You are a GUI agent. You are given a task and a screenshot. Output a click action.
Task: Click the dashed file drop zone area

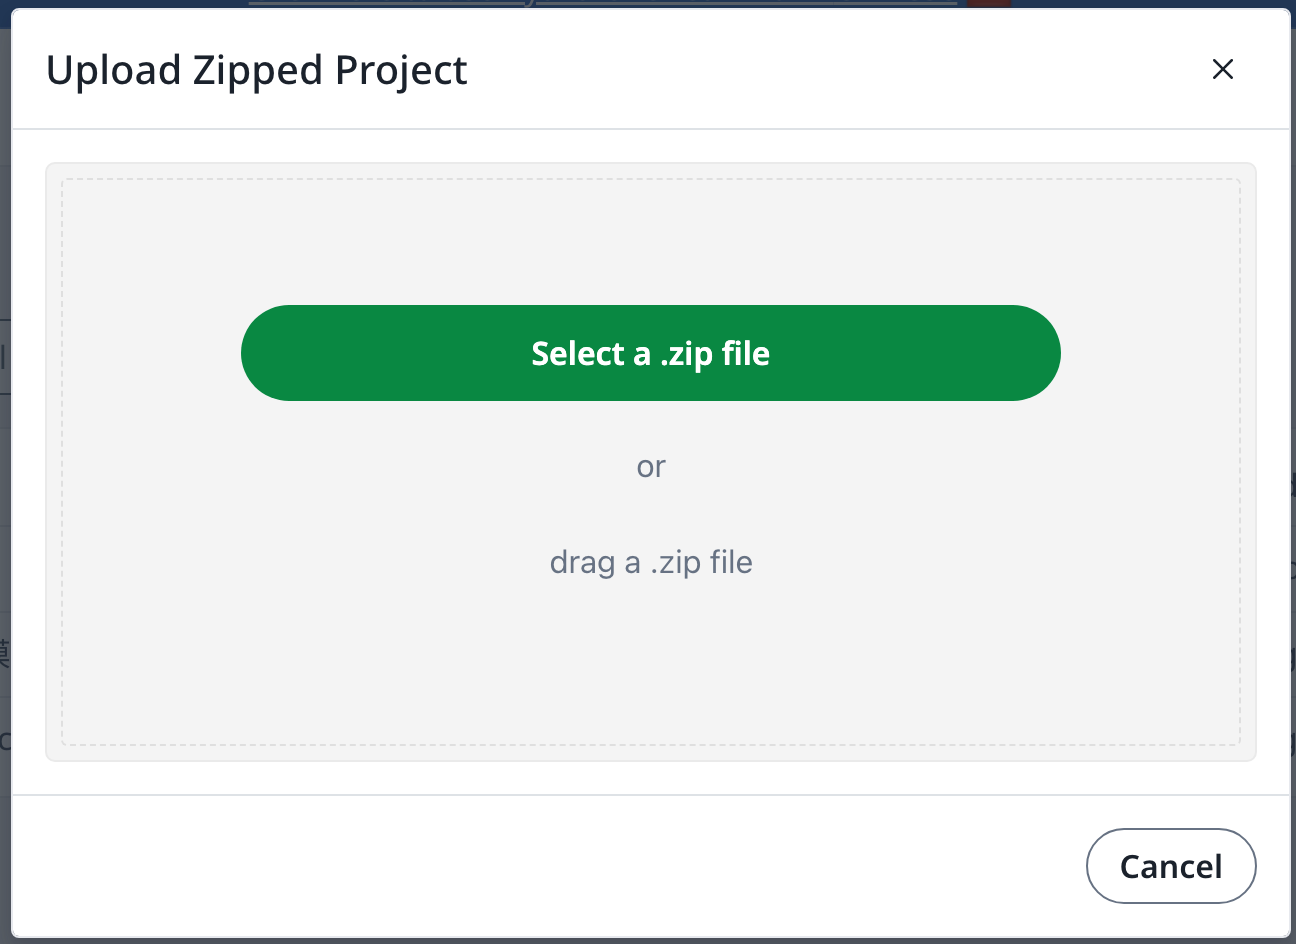[650, 660]
